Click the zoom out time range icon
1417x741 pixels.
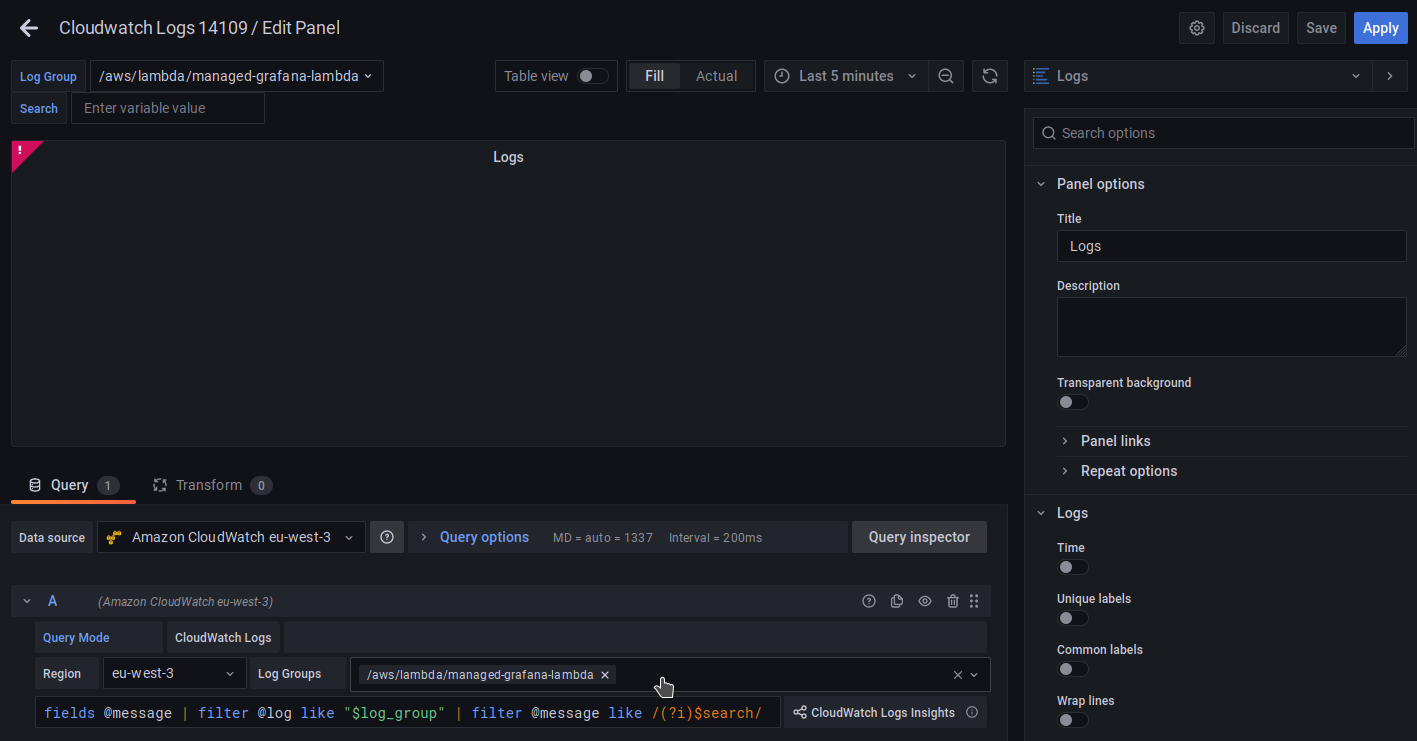coord(946,76)
